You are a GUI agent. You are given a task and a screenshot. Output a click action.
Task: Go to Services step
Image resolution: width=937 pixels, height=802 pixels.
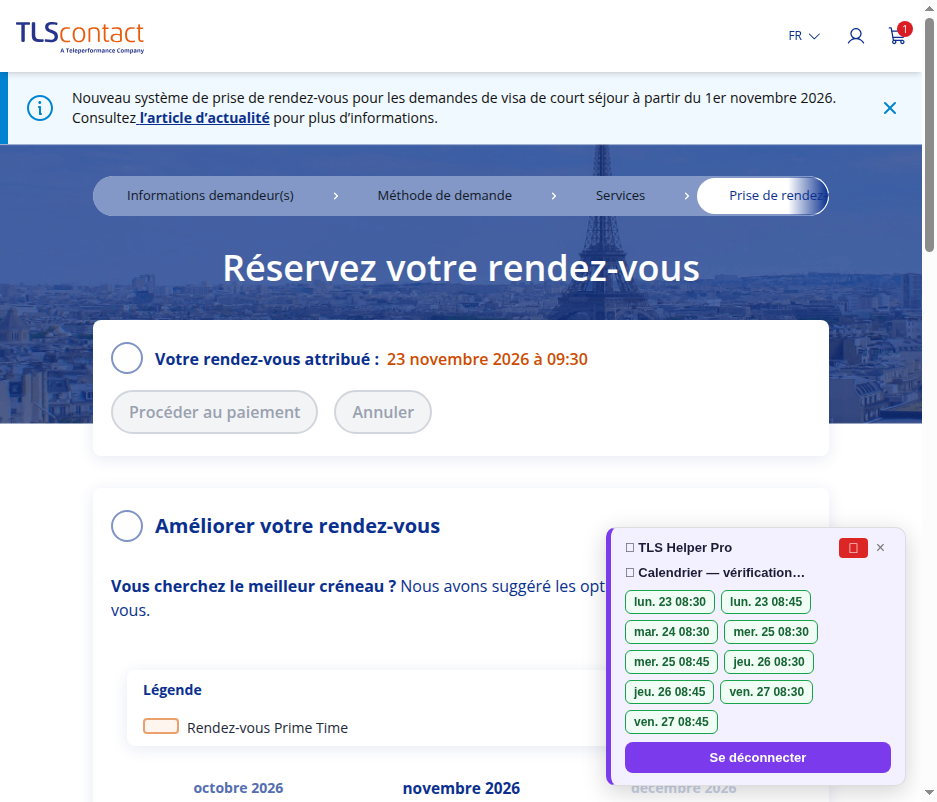tap(620, 195)
